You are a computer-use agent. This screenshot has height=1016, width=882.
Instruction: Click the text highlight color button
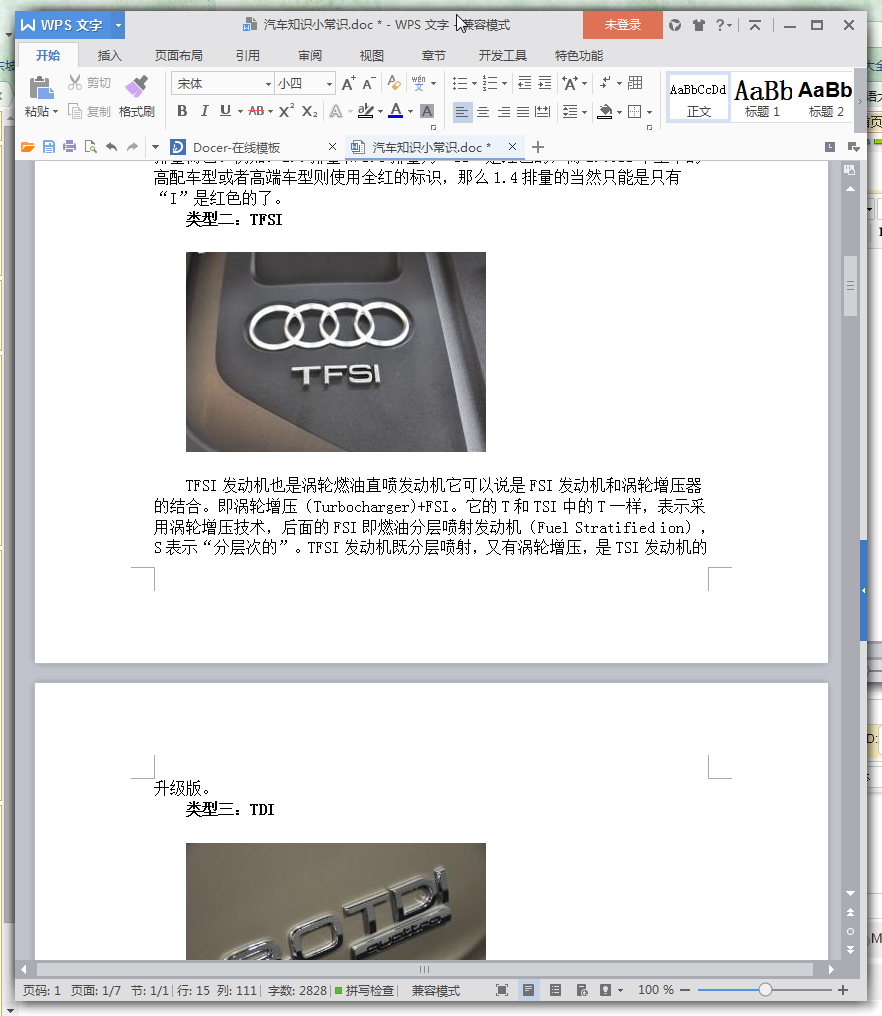click(x=366, y=111)
